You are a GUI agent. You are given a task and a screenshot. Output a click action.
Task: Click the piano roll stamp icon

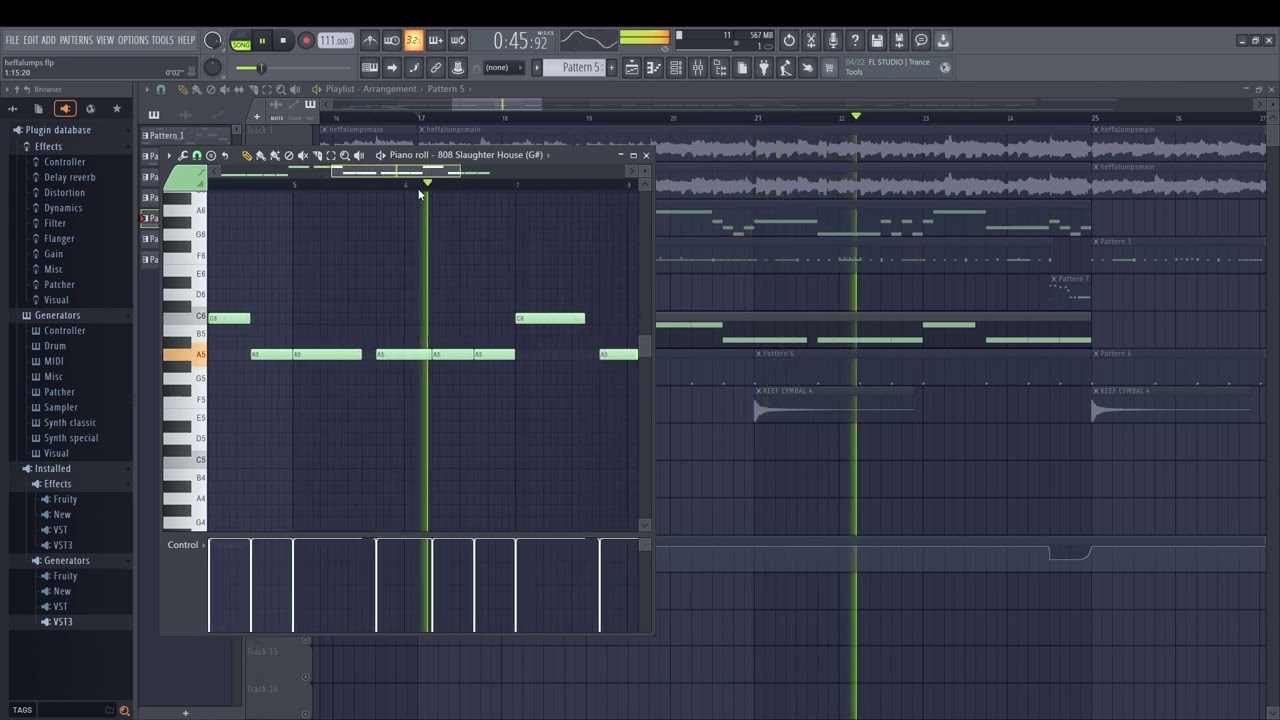[x=211, y=156]
